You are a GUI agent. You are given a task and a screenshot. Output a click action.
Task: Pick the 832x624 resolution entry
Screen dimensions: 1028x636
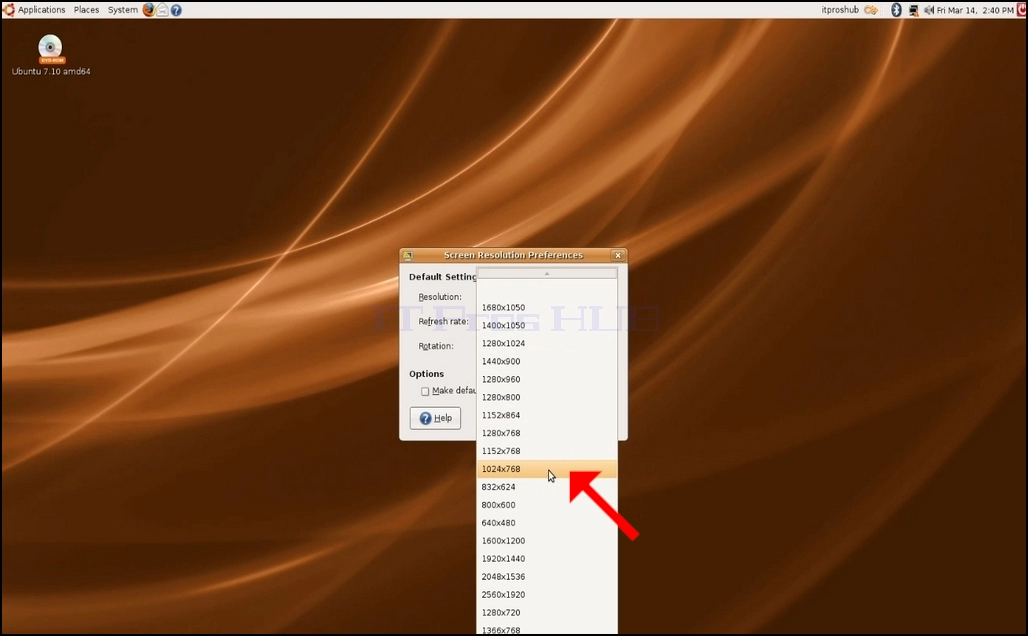coord(547,487)
